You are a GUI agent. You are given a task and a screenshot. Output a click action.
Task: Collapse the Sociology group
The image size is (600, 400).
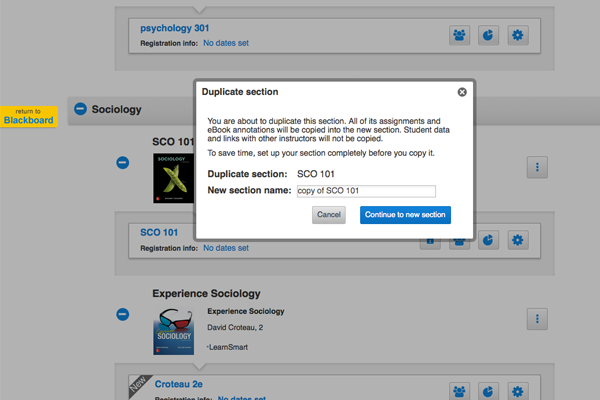tap(80, 109)
